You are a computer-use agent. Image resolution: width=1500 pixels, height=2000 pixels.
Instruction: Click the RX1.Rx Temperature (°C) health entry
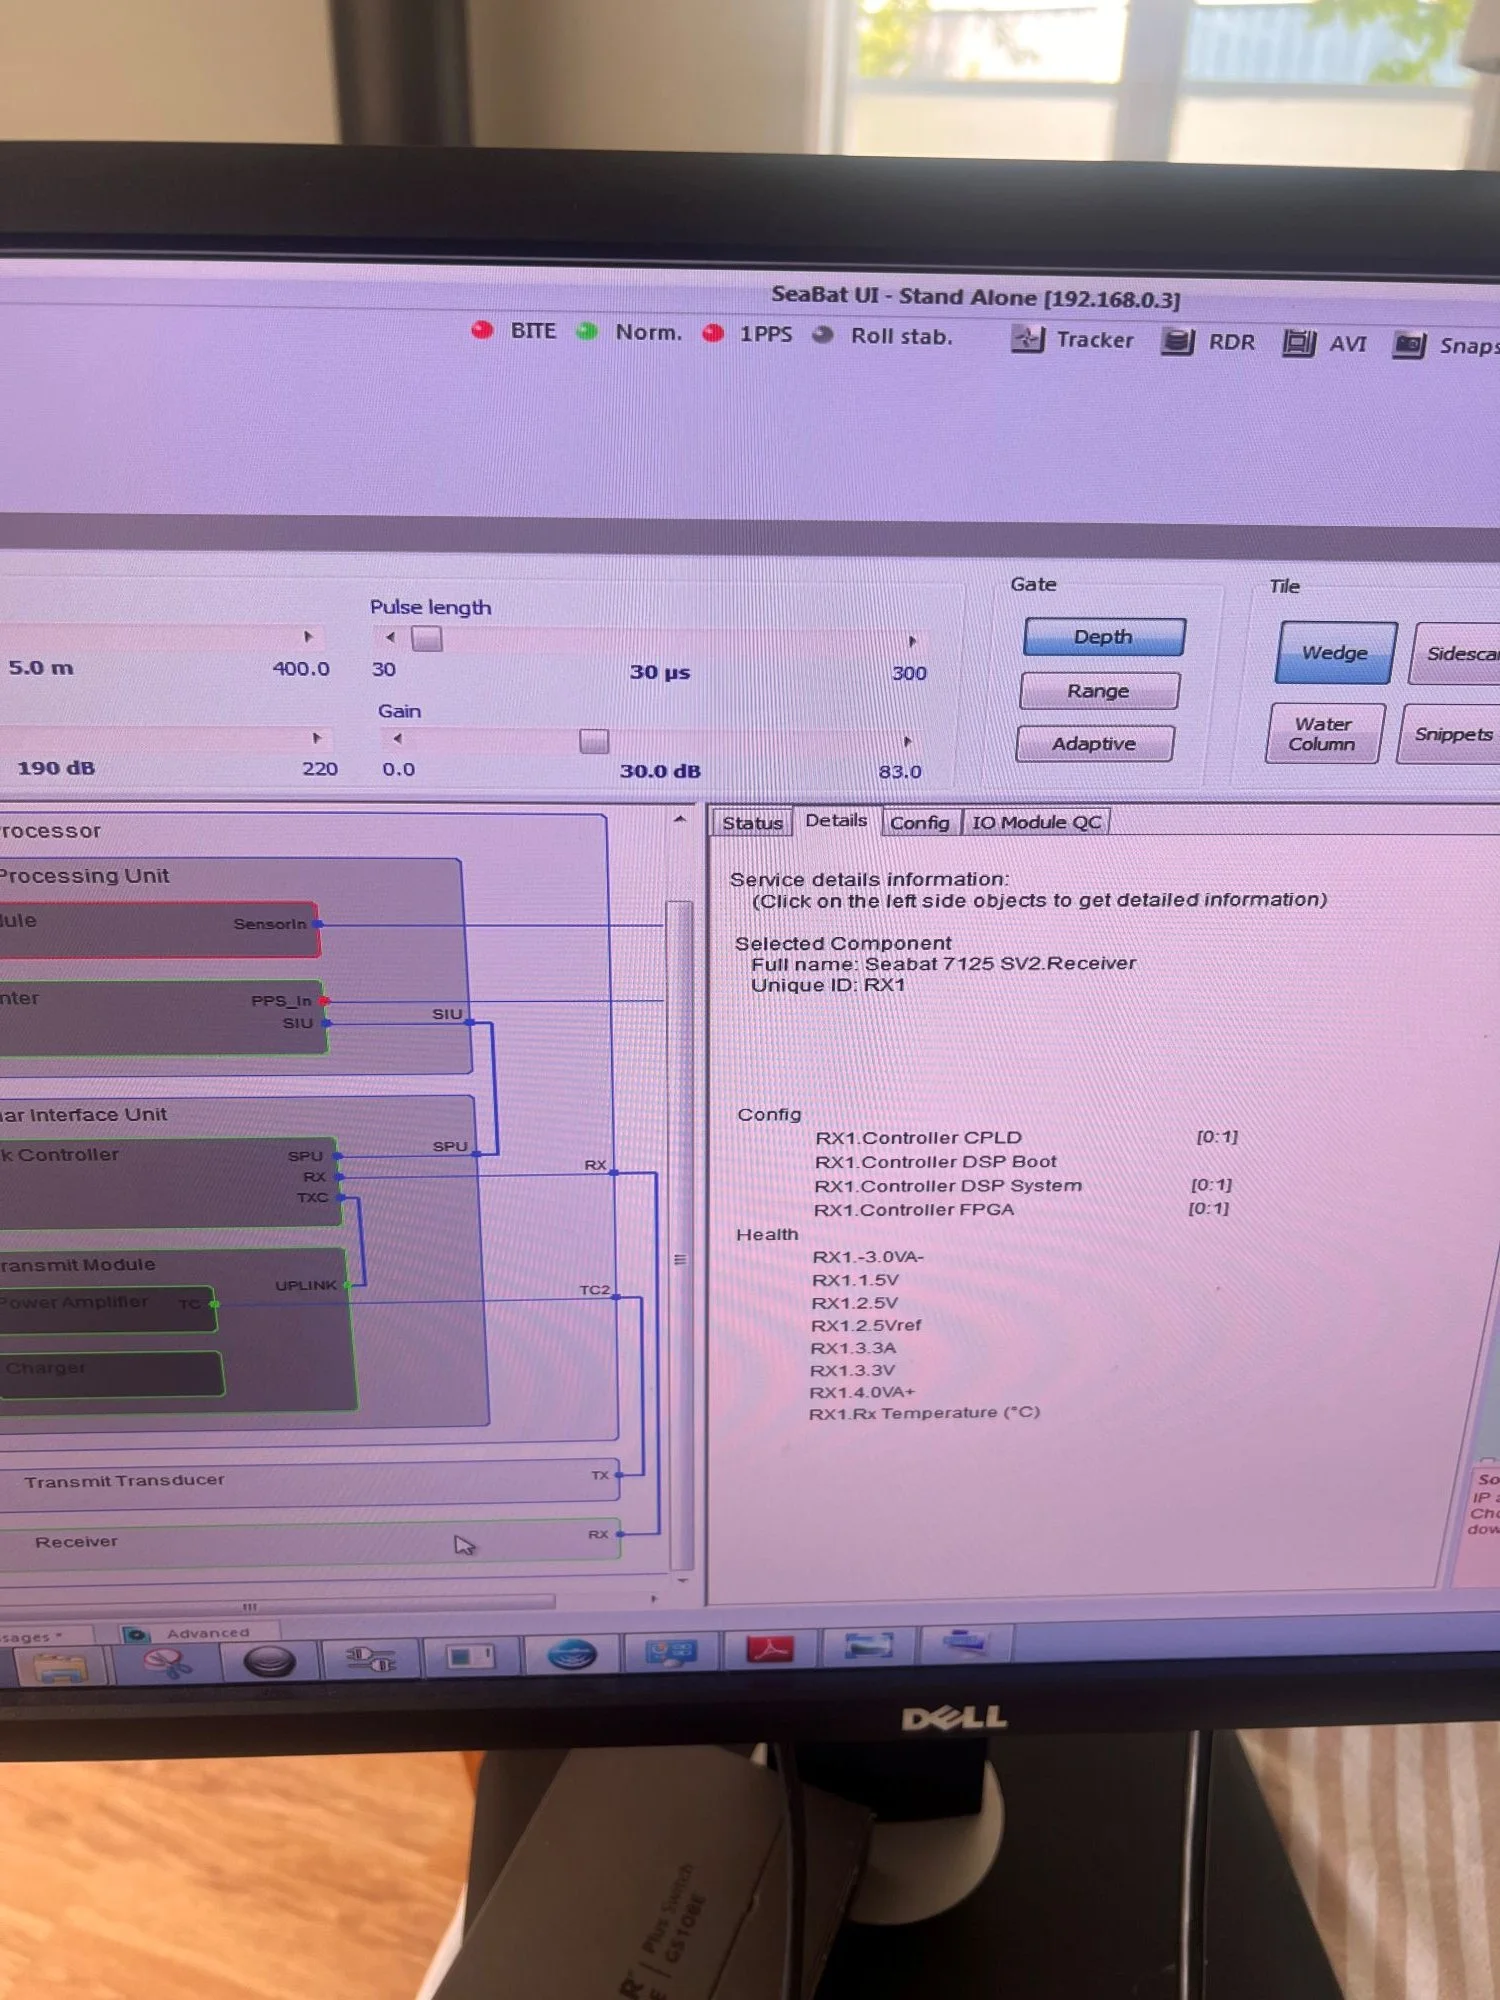click(924, 1413)
